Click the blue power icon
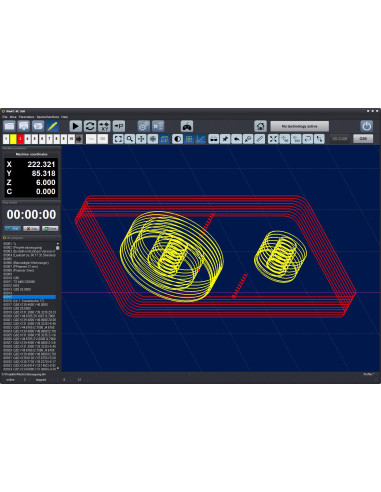 coord(367,126)
